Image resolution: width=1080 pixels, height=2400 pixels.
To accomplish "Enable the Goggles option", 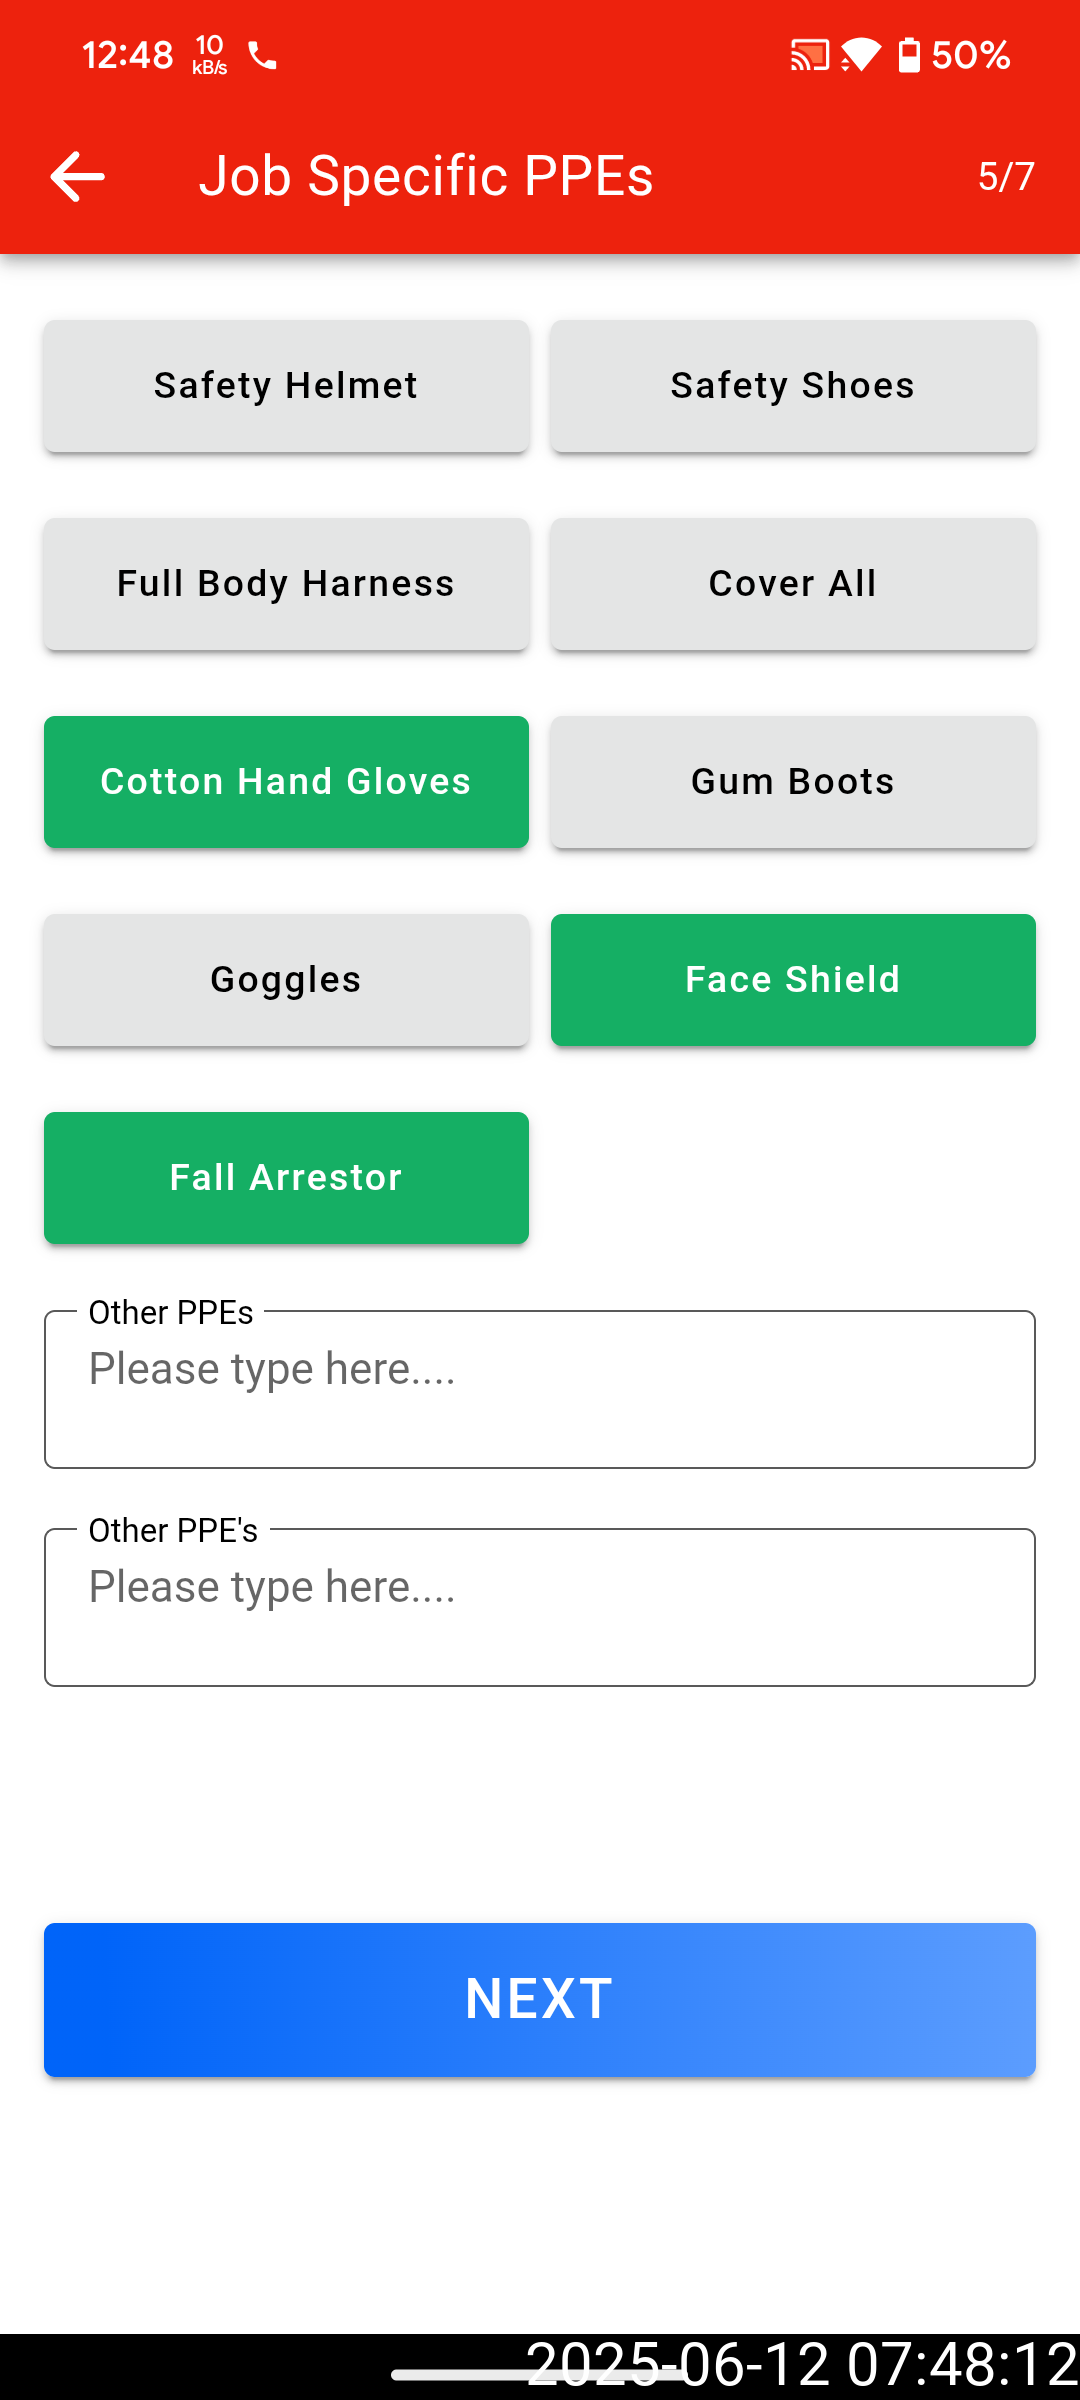I will coord(286,980).
